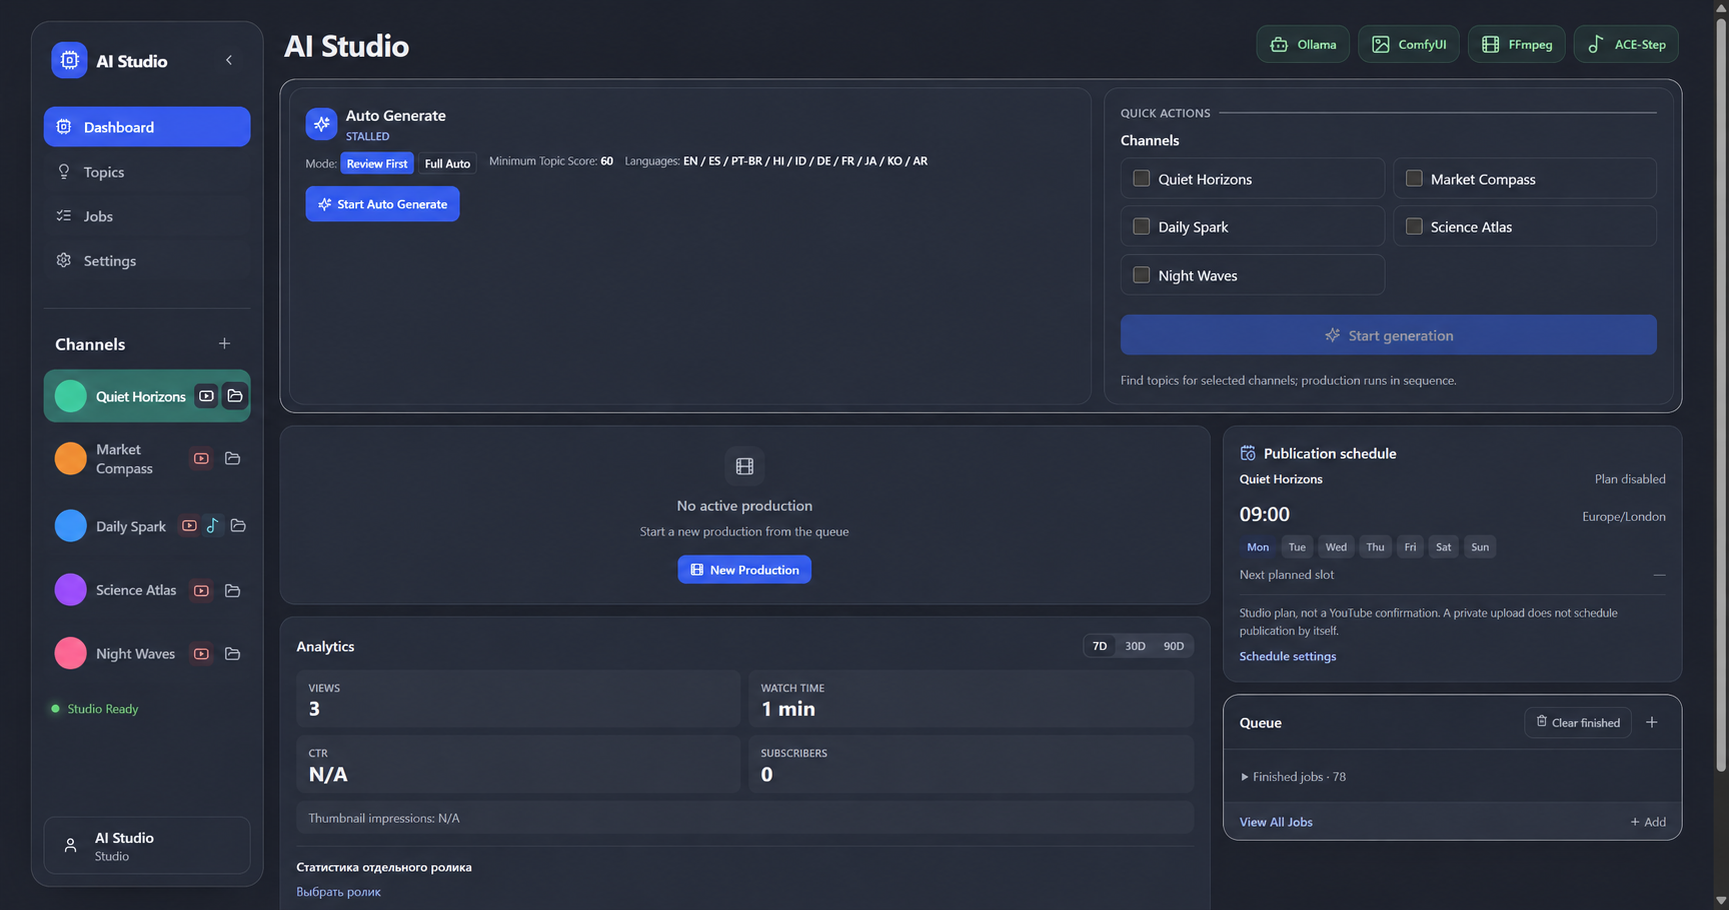Check the Market Compass checkbox
Screen dimensions: 1729x910
coord(1414,178)
